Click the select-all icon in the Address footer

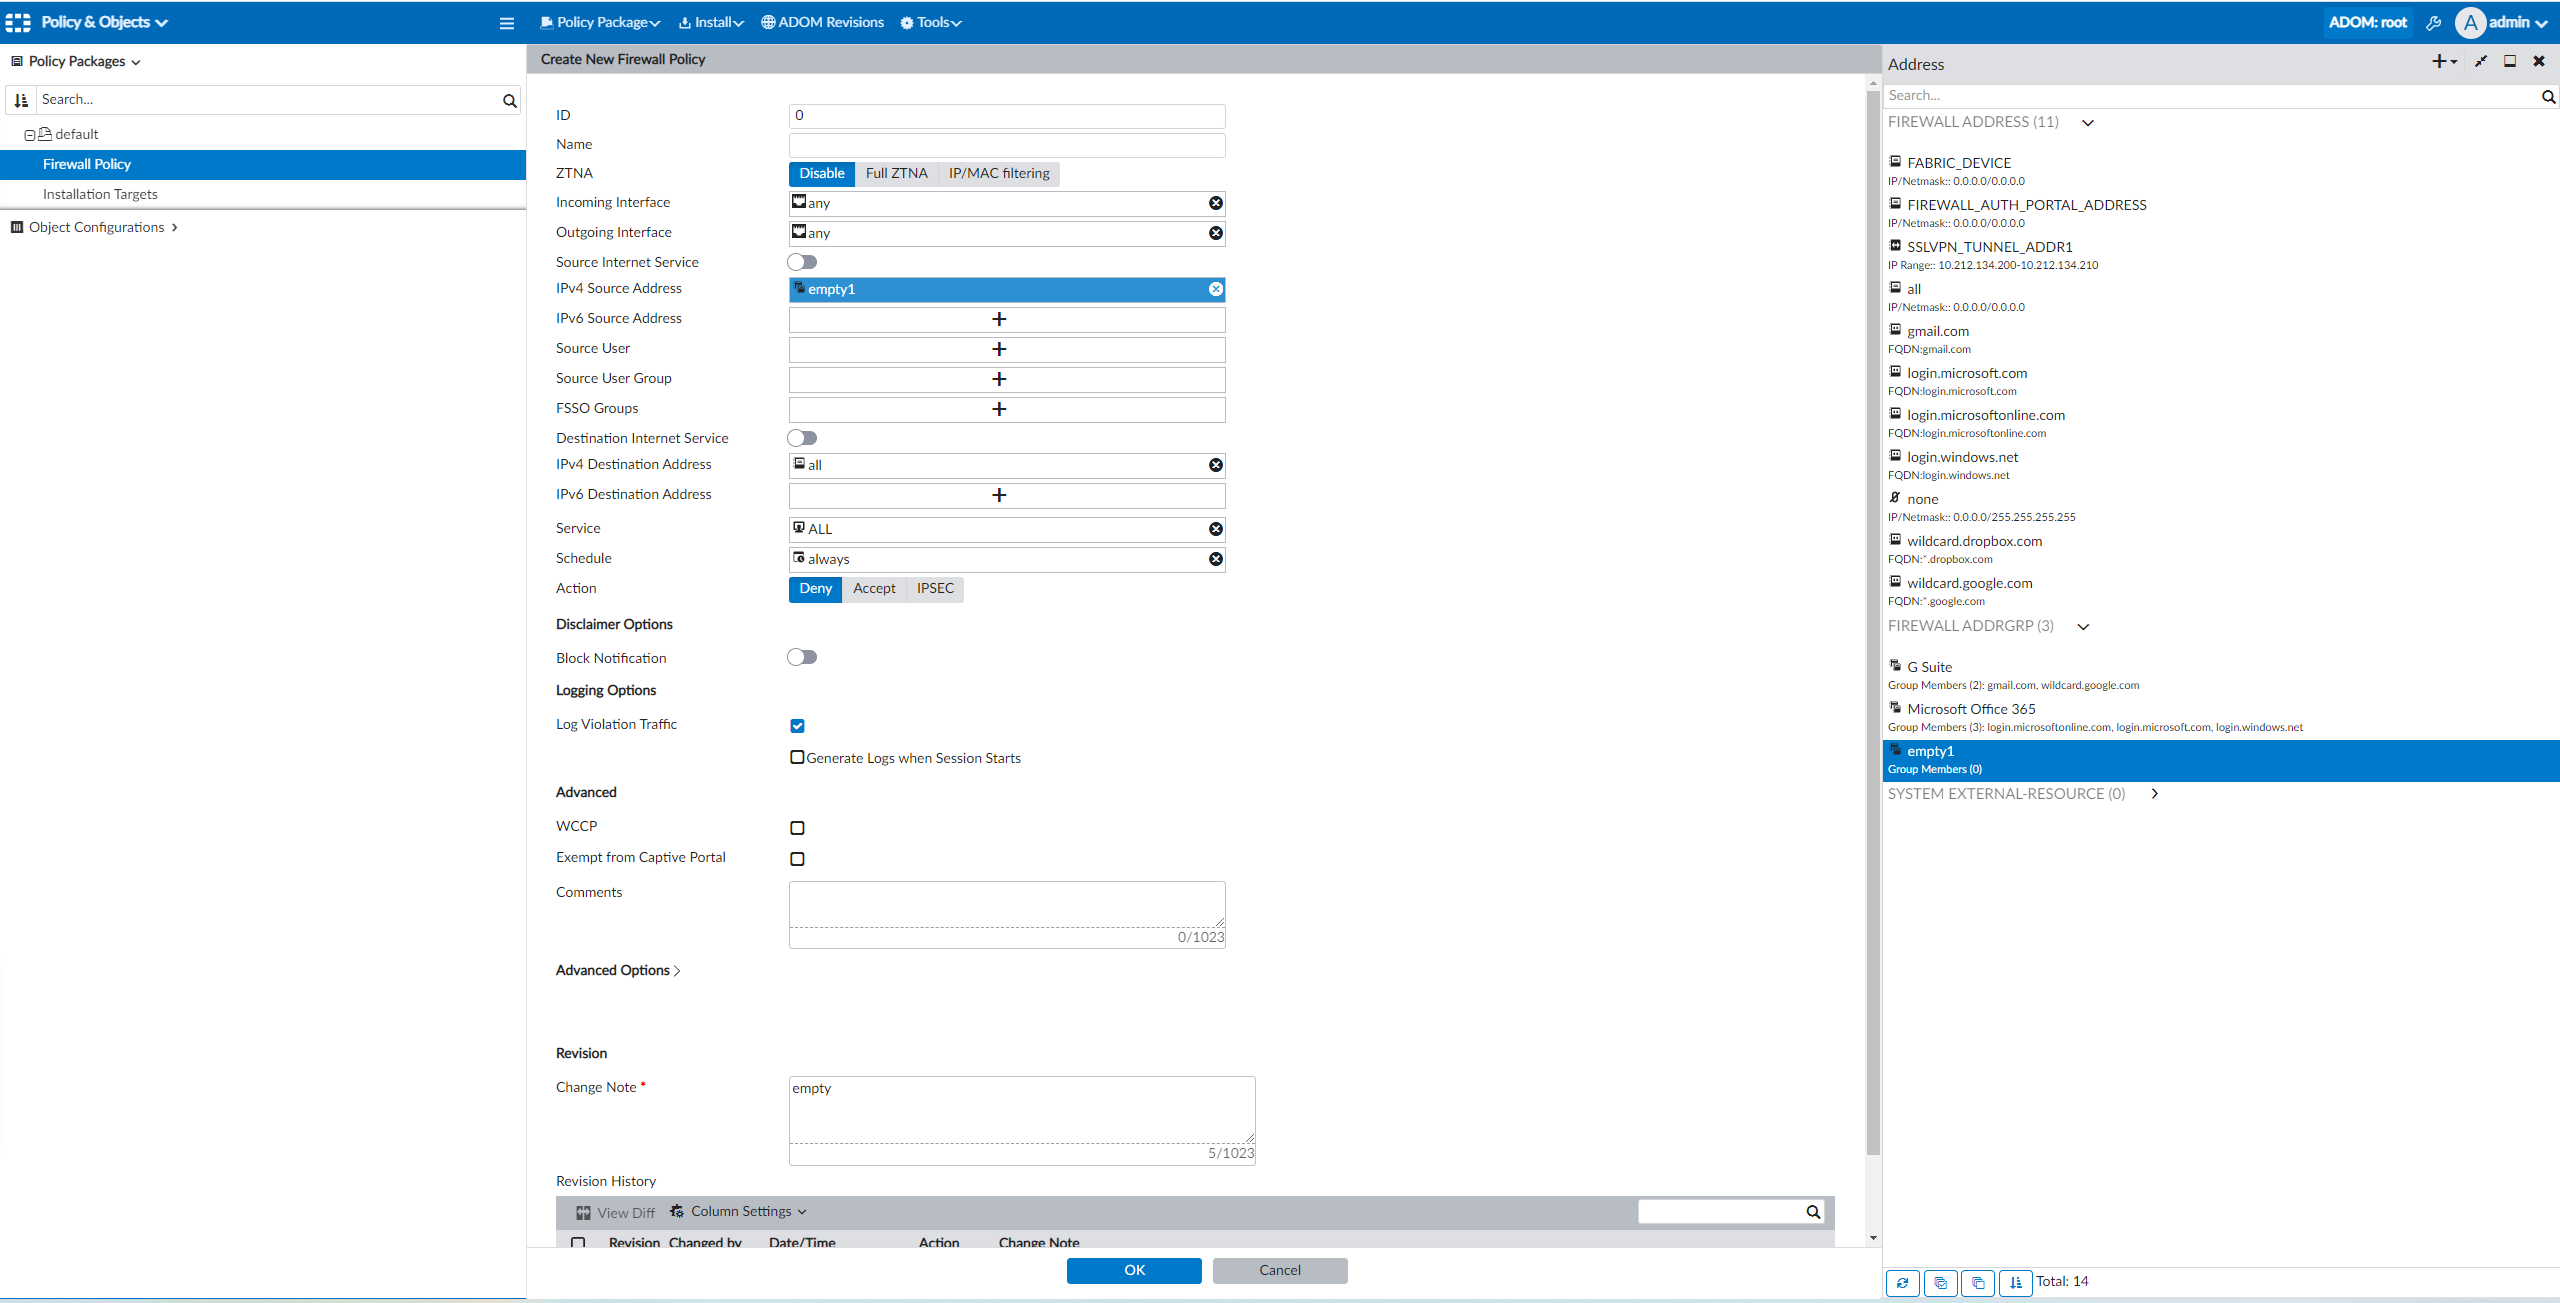pos(1940,1282)
